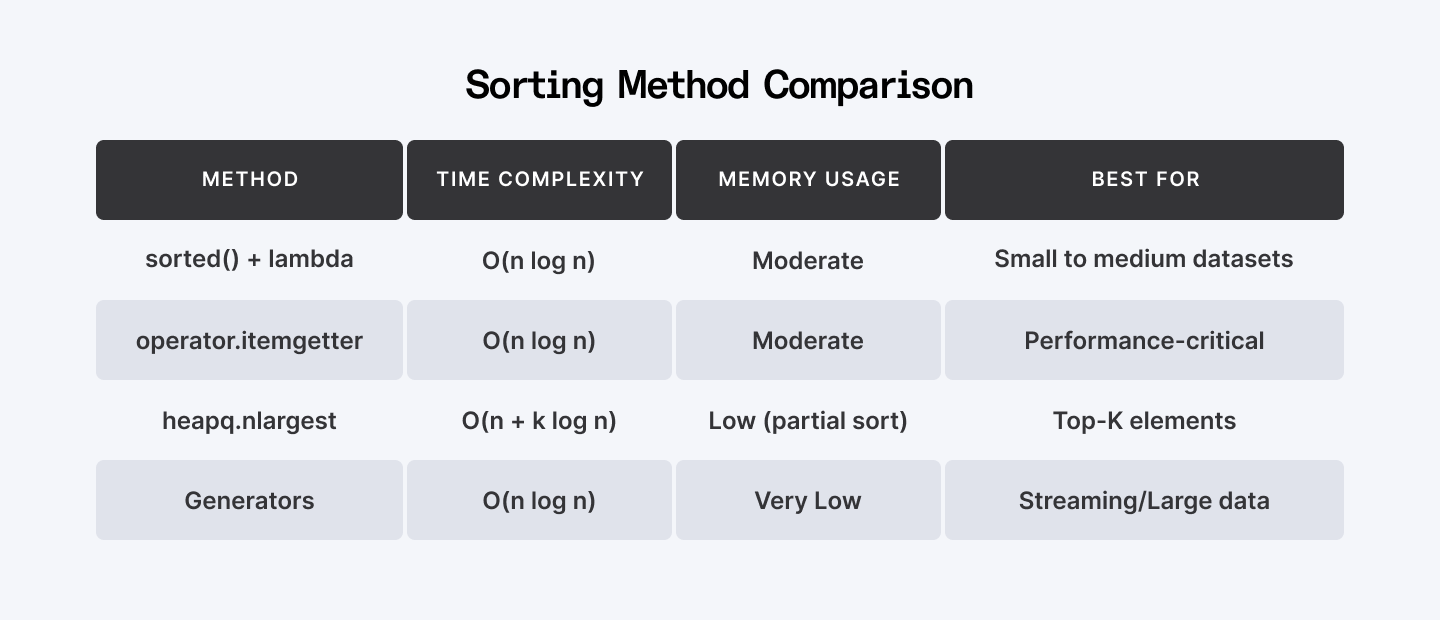Select the 'Performance-critical' cell
This screenshot has height=620, width=1440.
tap(1144, 340)
